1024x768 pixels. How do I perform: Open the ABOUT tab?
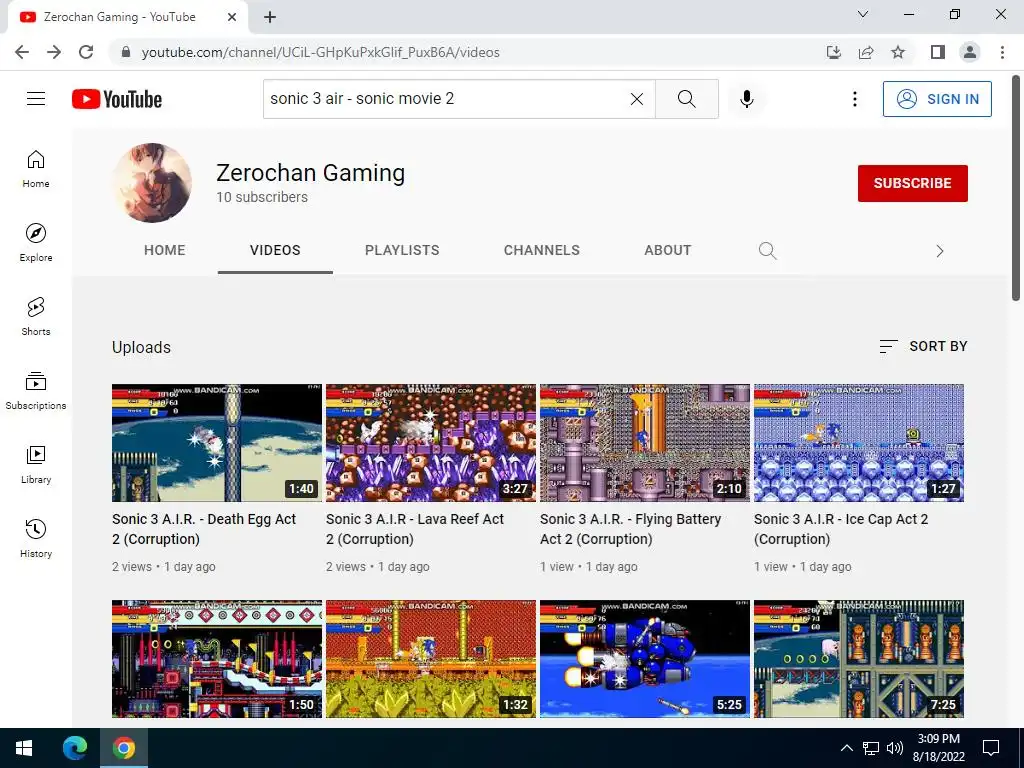[667, 250]
